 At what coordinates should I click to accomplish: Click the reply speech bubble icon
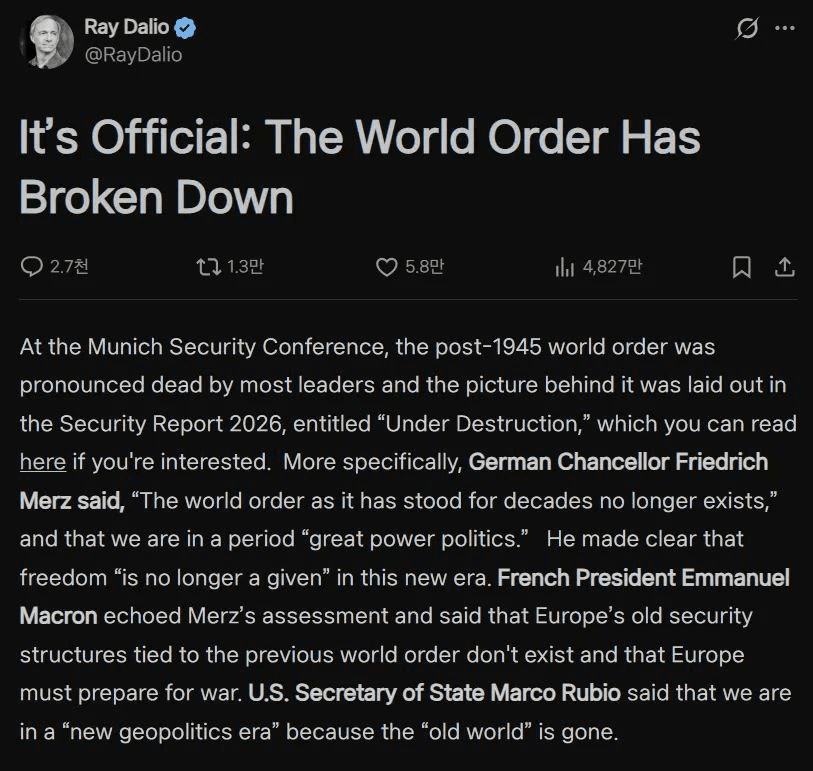pos(31,267)
